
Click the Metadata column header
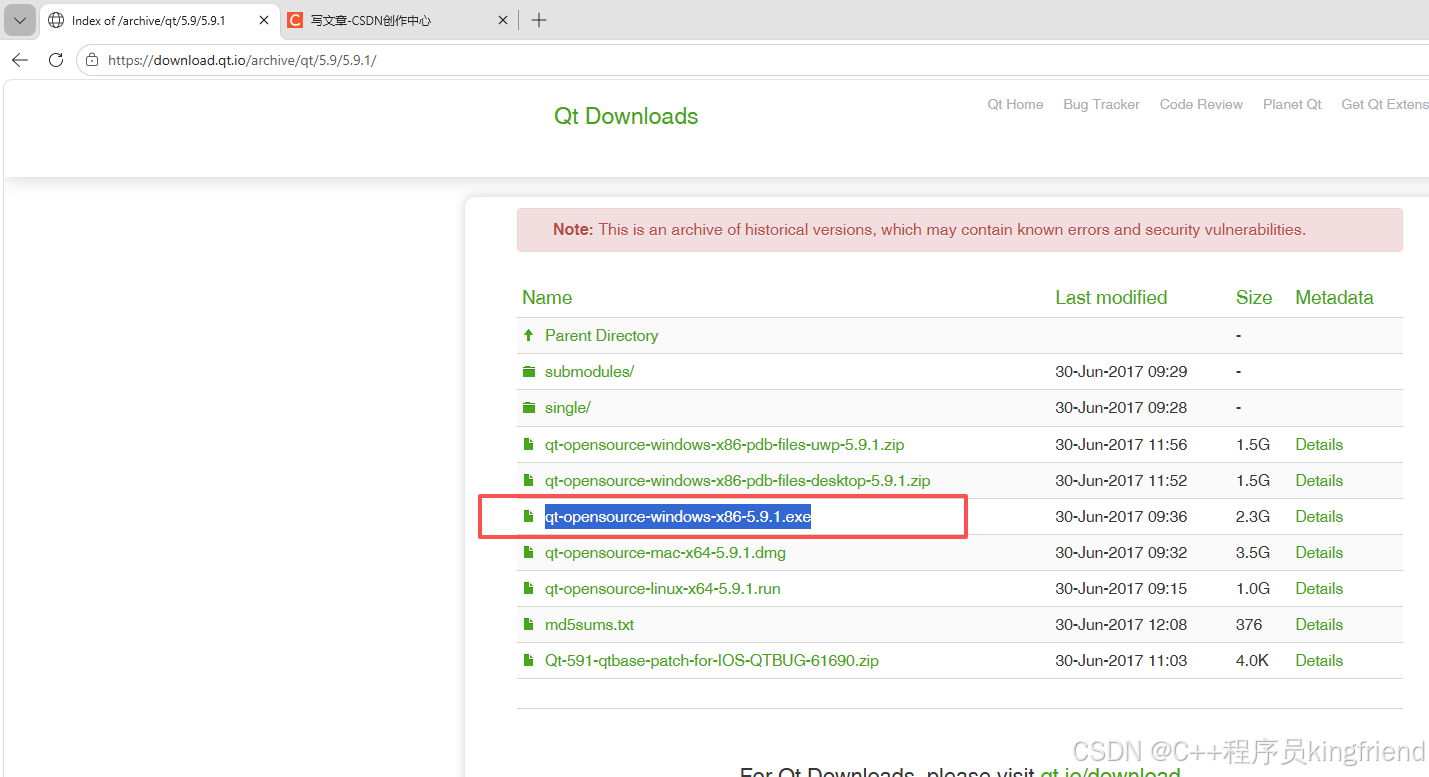[x=1334, y=297]
